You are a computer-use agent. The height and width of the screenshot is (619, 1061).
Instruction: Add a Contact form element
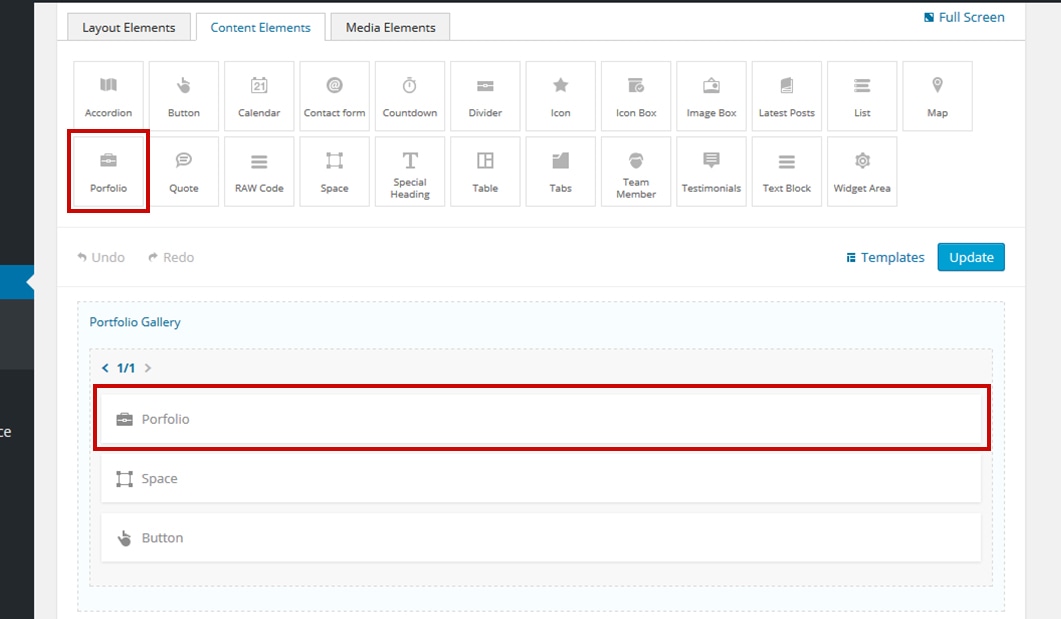pyautogui.click(x=334, y=96)
